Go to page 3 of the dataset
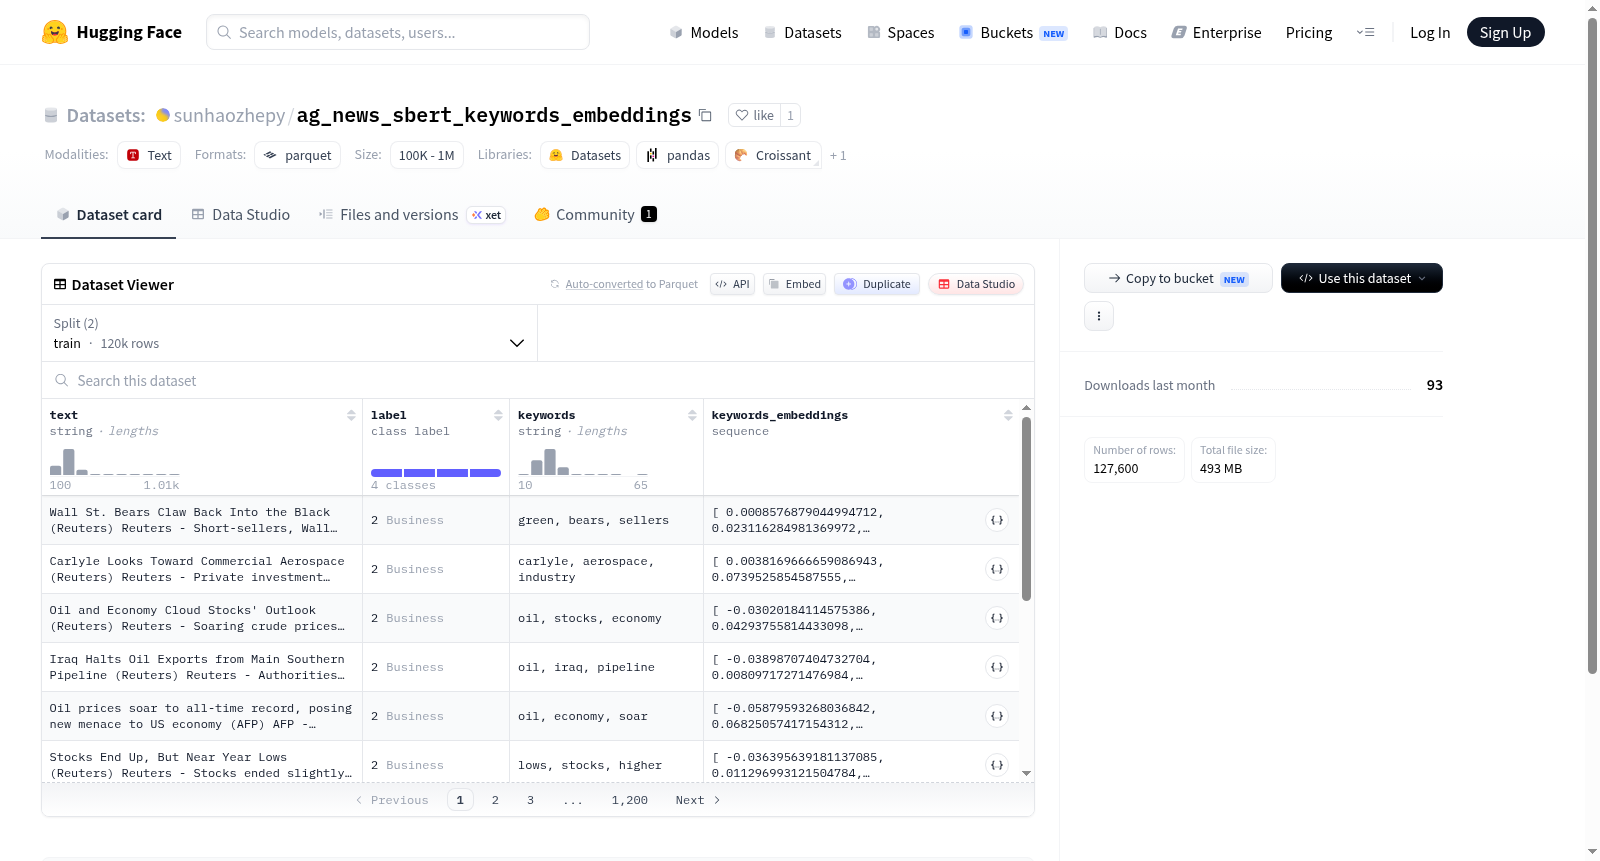Image resolution: width=1600 pixels, height=861 pixels. tap(530, 800)
